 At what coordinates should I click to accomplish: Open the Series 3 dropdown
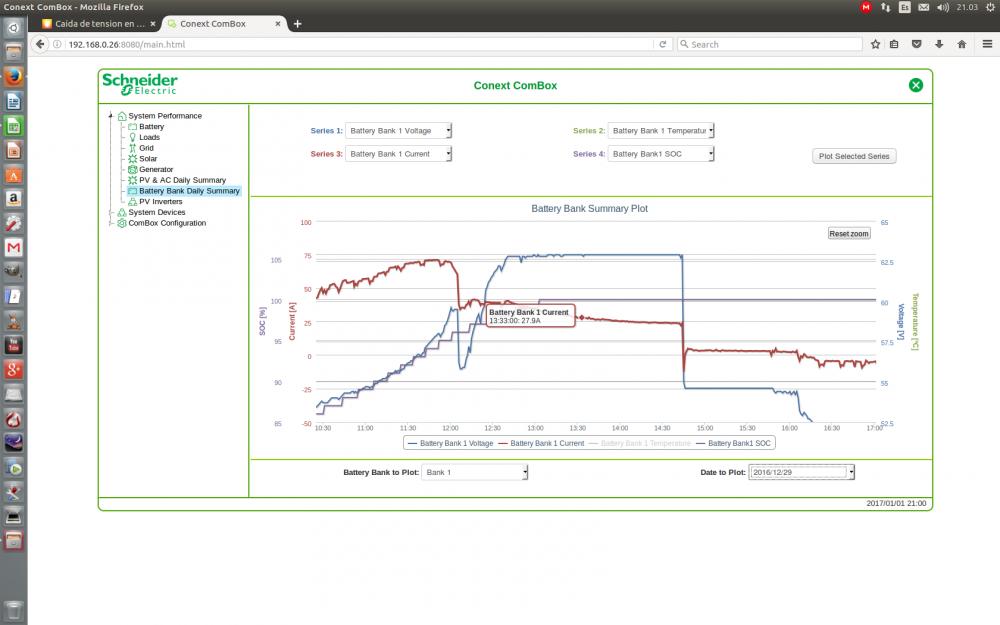[399, 154]
